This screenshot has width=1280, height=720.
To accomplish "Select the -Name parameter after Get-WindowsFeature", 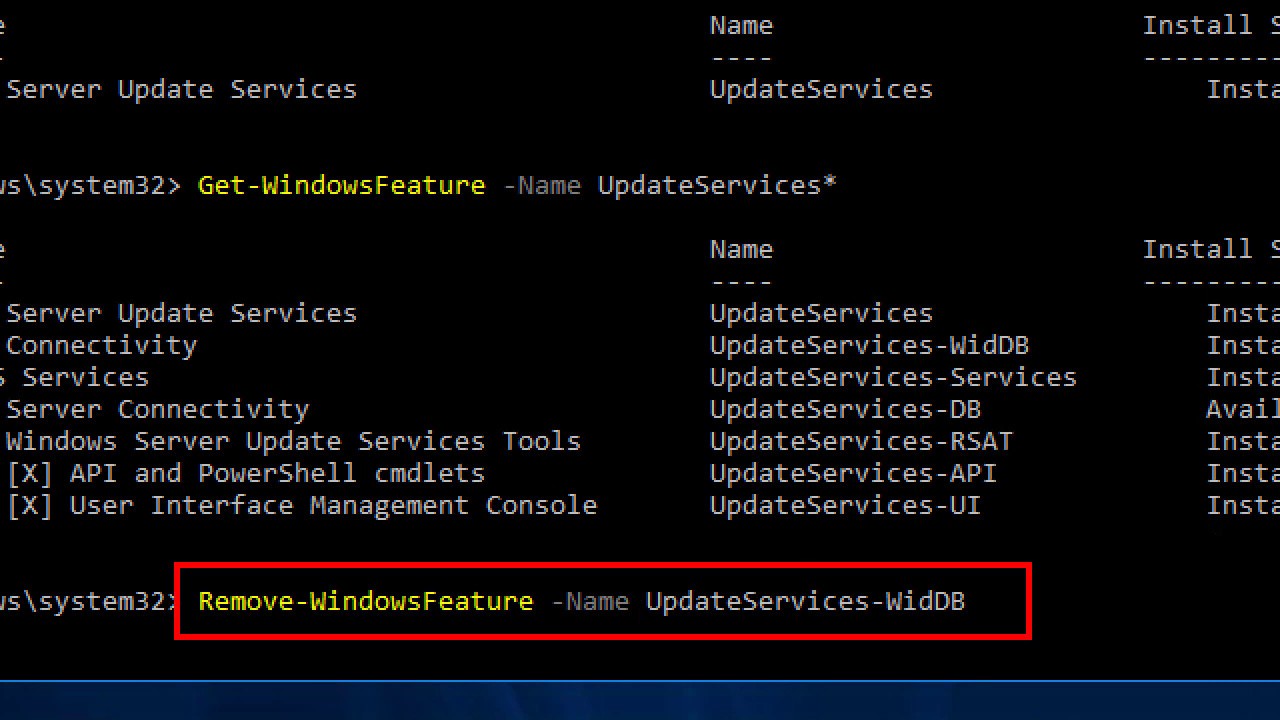I will pos(541,186).
